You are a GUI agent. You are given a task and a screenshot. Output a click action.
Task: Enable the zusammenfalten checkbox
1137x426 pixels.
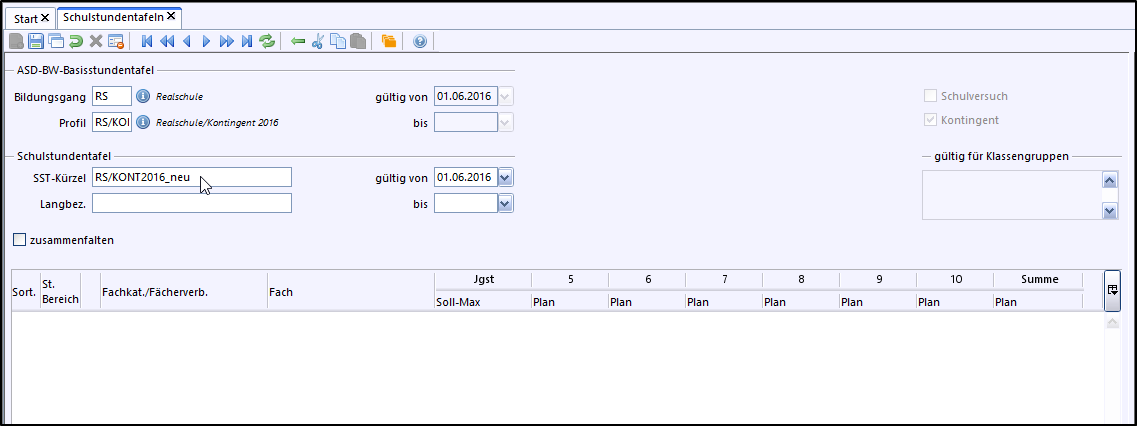(19, 240)
